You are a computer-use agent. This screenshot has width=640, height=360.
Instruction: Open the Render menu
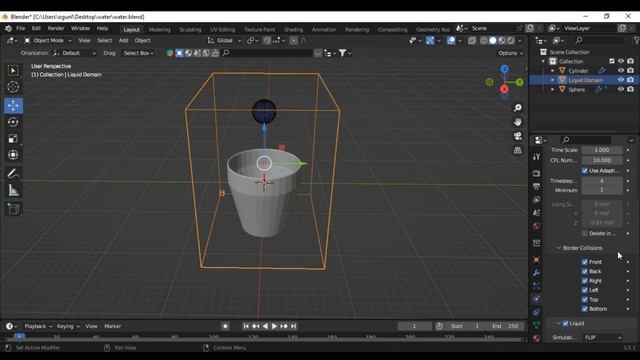point(56,29)
